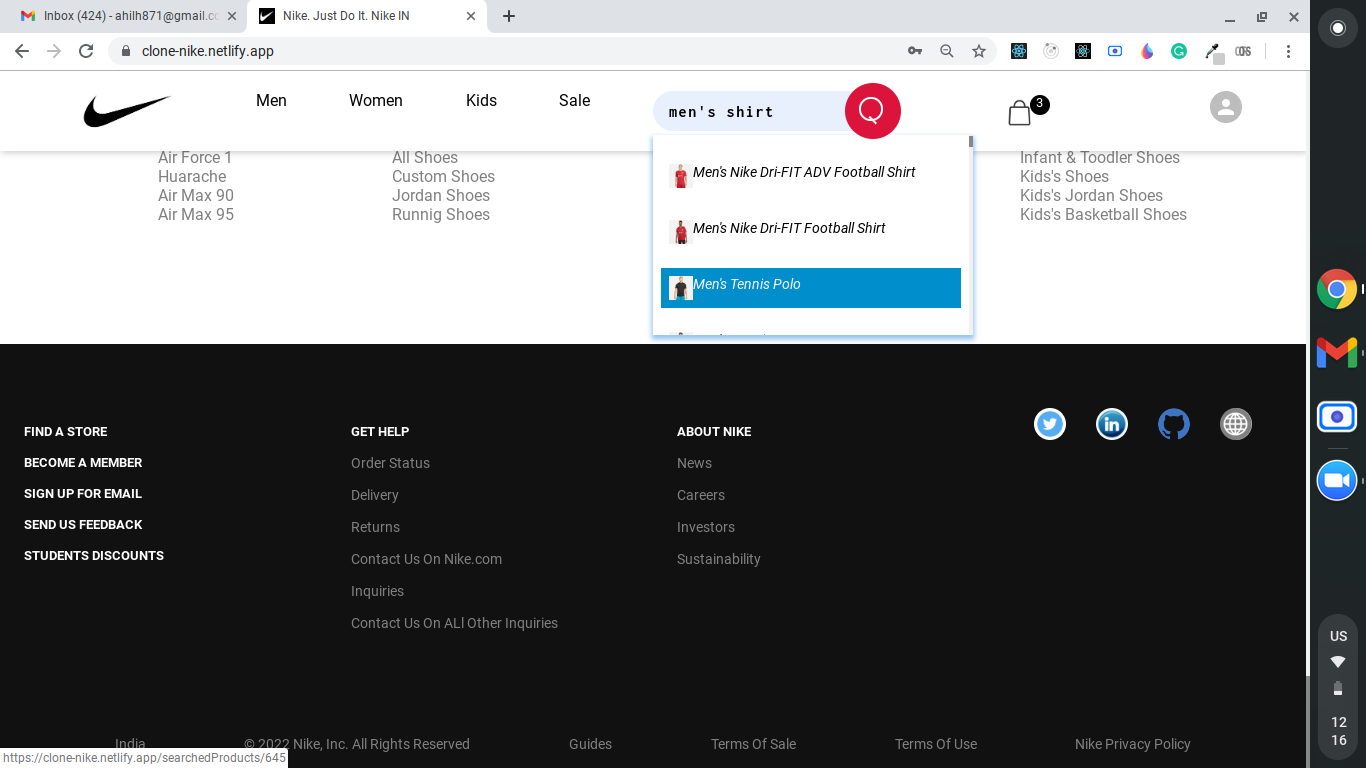Open All Shoes link
The width and height of the screenshot is (1366, 768).
(x=425, y=157)
